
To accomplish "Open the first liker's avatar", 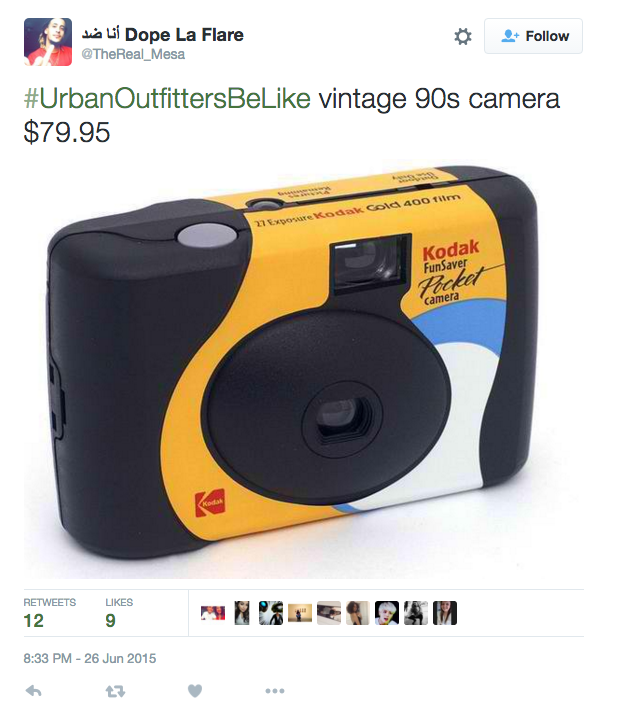I will [213, 613].
